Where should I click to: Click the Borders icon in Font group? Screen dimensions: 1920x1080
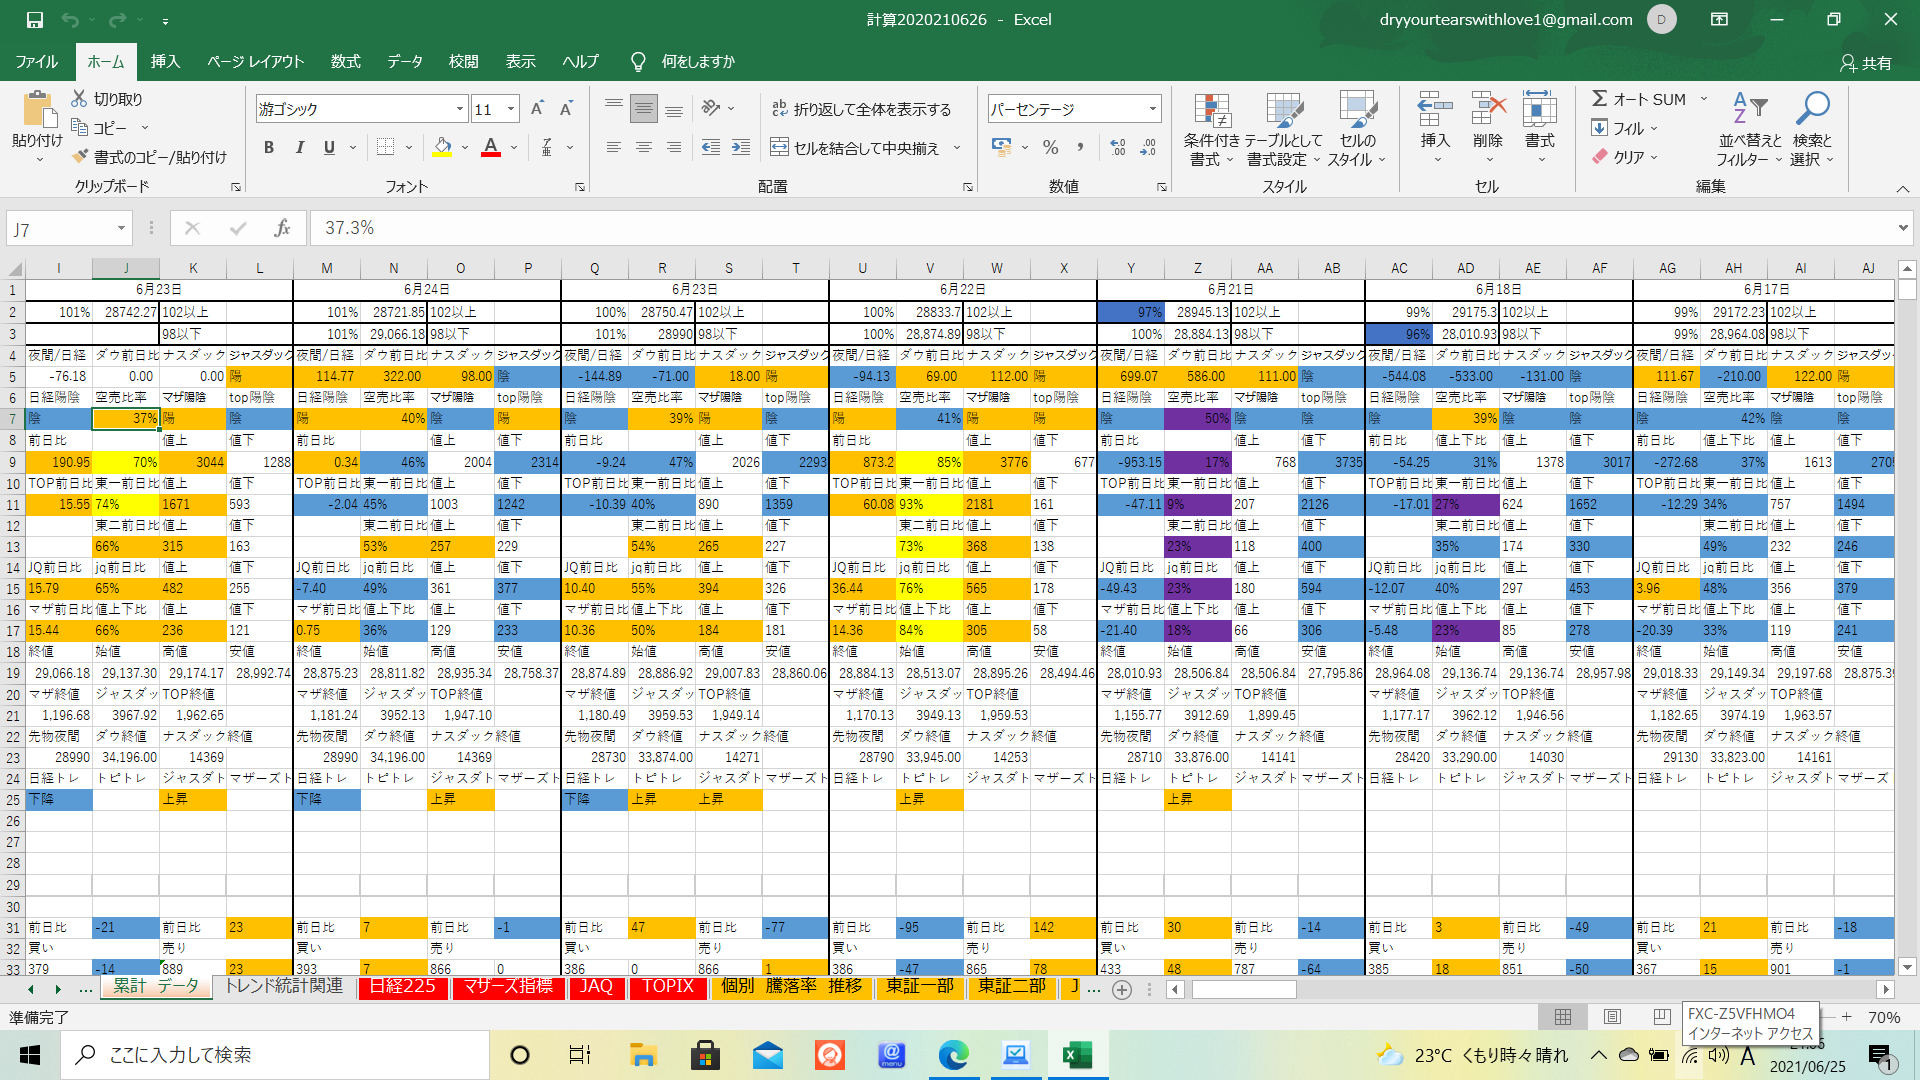point(385,148)
